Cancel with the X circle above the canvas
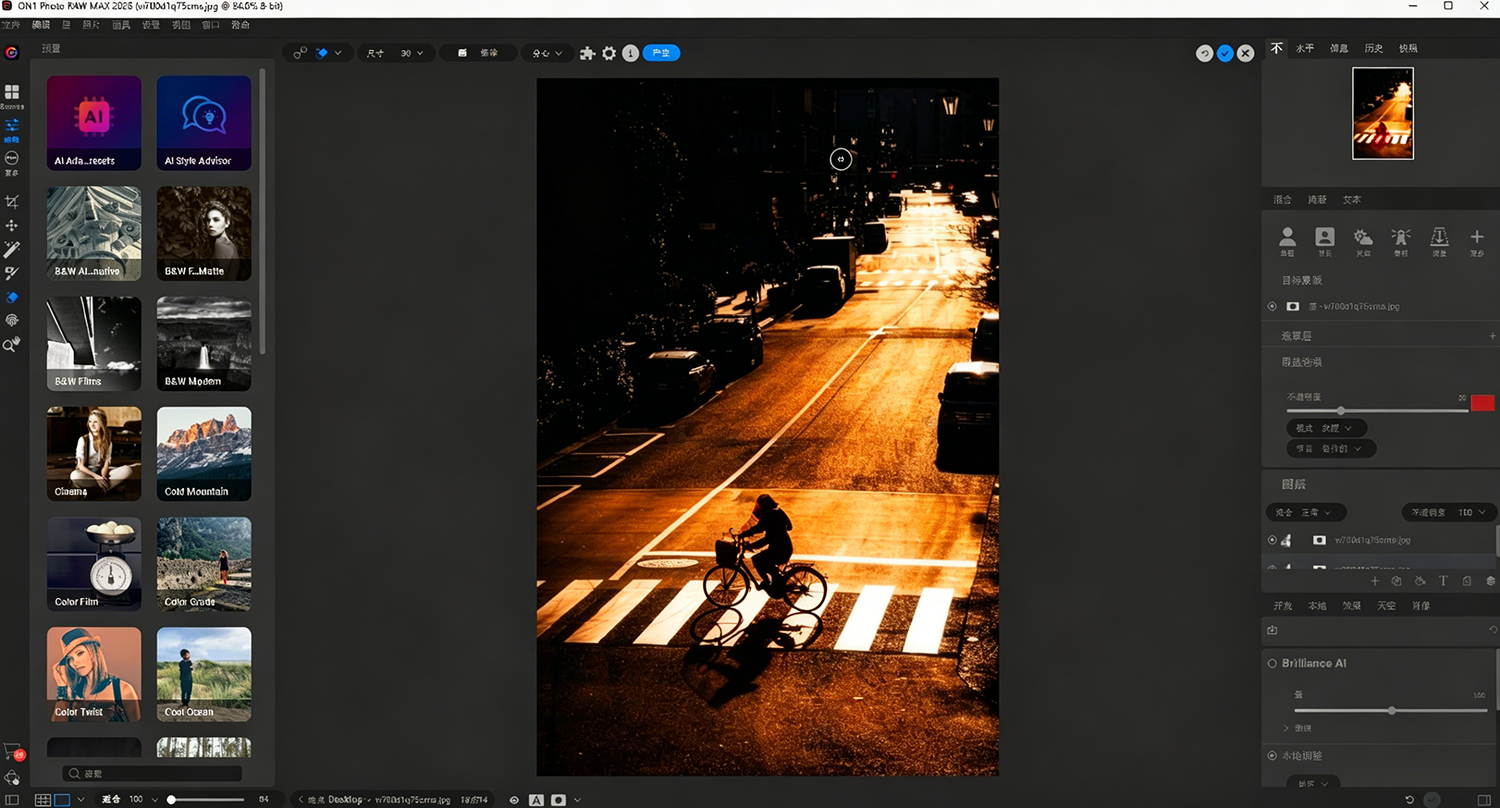This screenshot has height=808, width=1500. point(1245,53)
